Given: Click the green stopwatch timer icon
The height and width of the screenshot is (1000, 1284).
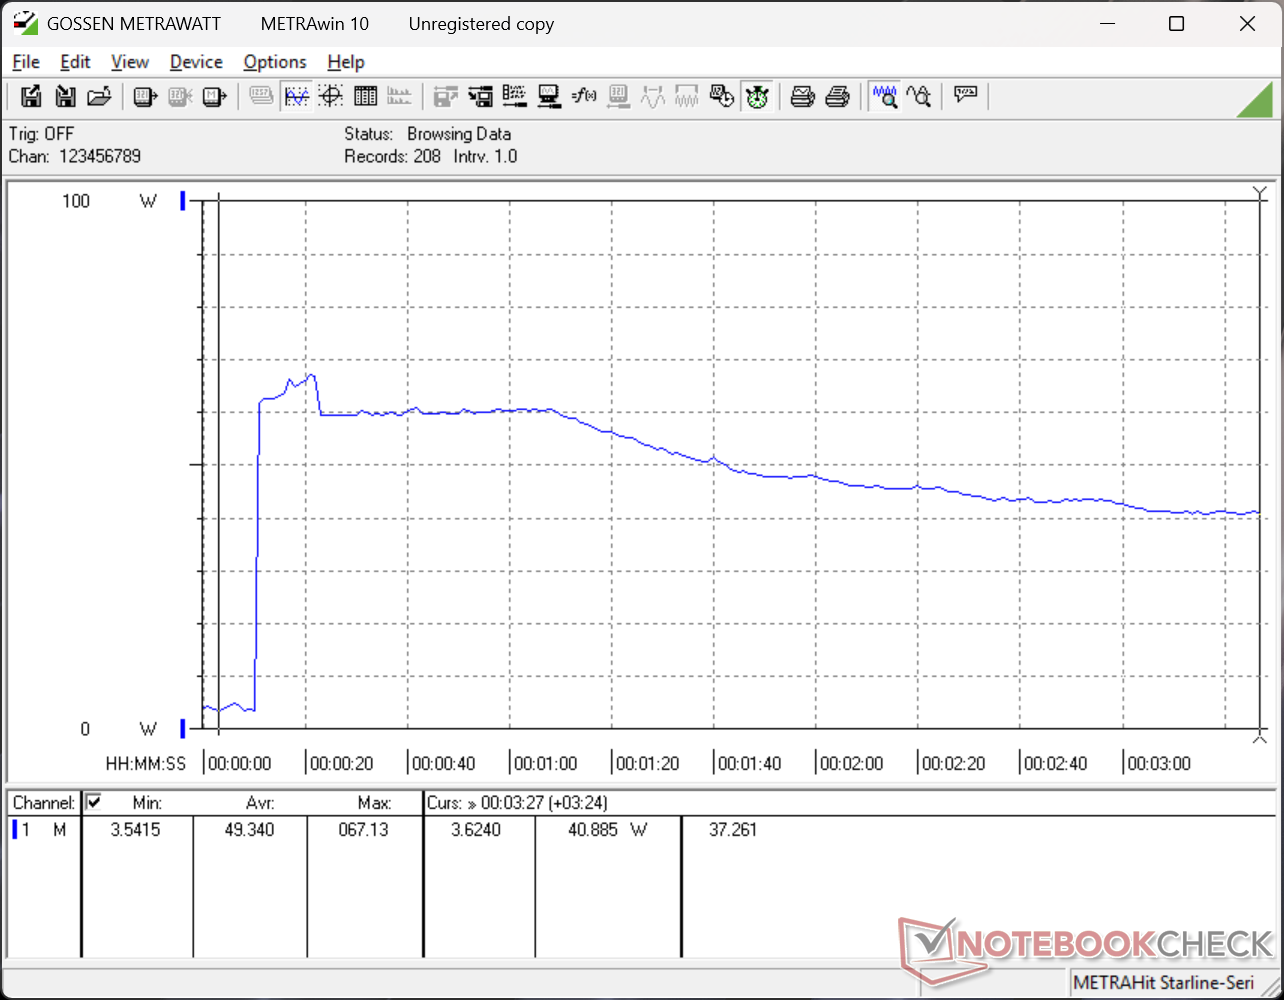Looking at the screenshot, I should (757, 97).
